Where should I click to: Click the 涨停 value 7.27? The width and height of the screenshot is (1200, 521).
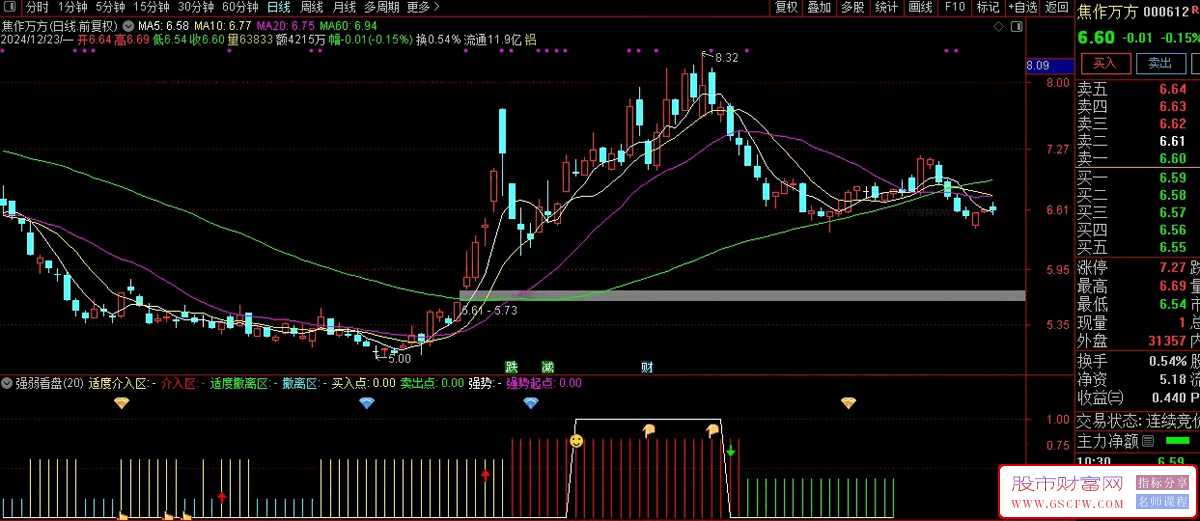(x=1172, y=267)
